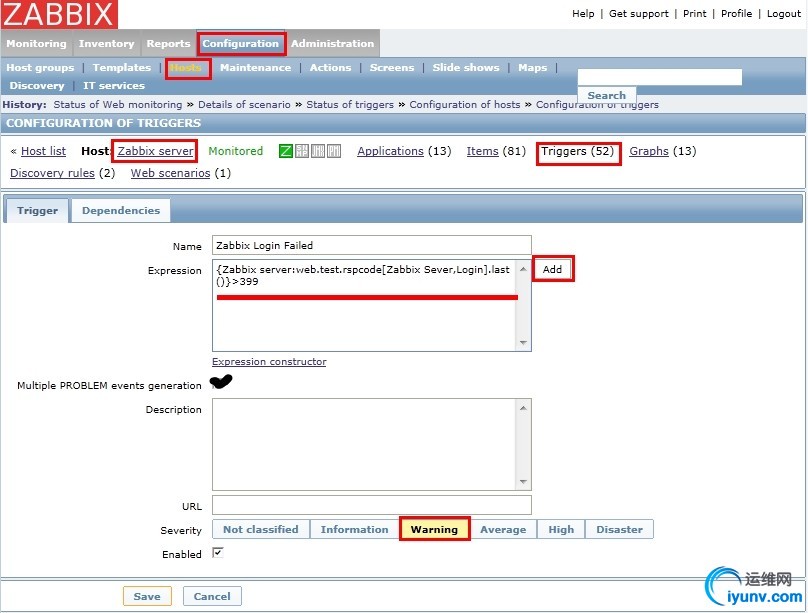Go to Host groups submenu
Image resolution: width=808 pixels, height=613 pixels.
[x=40, y=67]
